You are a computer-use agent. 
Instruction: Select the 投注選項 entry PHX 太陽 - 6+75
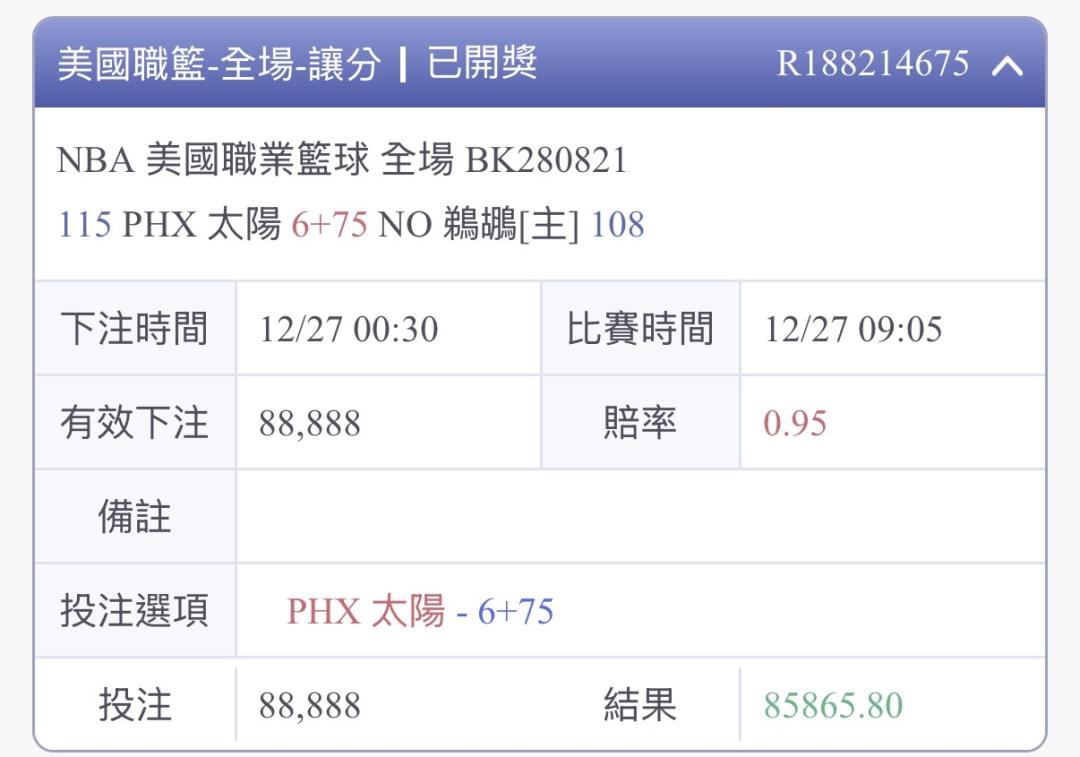(420, 611)
